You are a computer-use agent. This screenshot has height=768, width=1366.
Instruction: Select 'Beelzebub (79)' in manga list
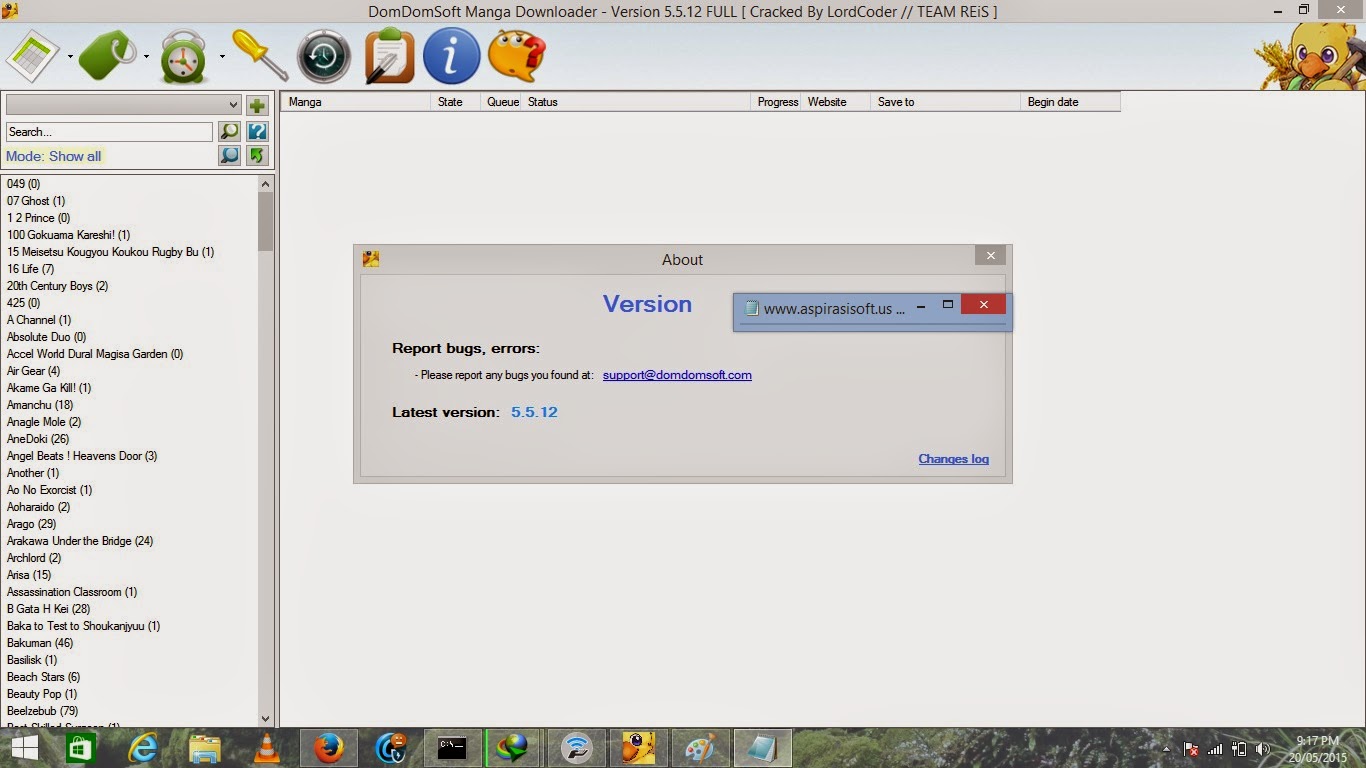click(42, 711)
